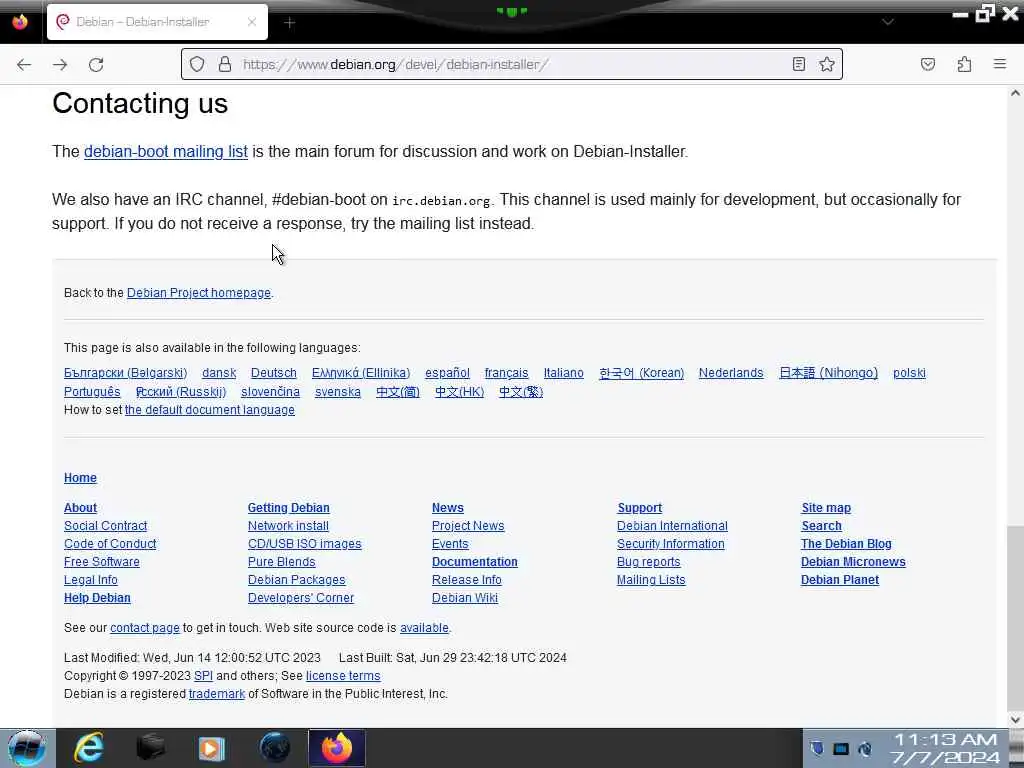
Task: Choose the Nederlands language link
Action: point(731,373)
